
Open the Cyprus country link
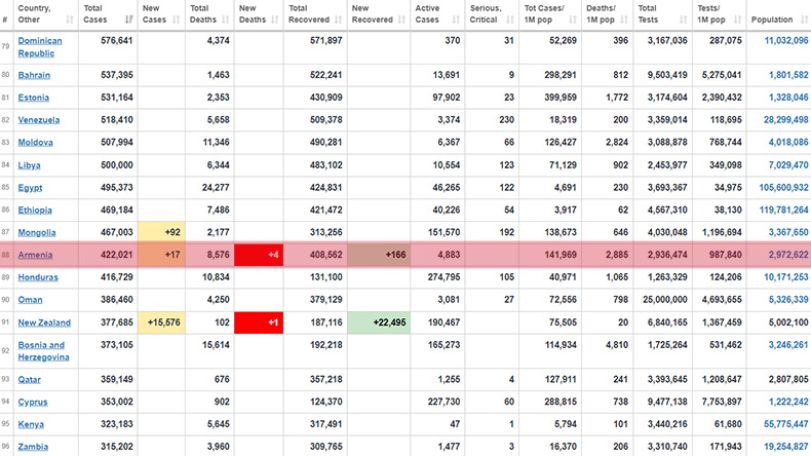(33, 402)
